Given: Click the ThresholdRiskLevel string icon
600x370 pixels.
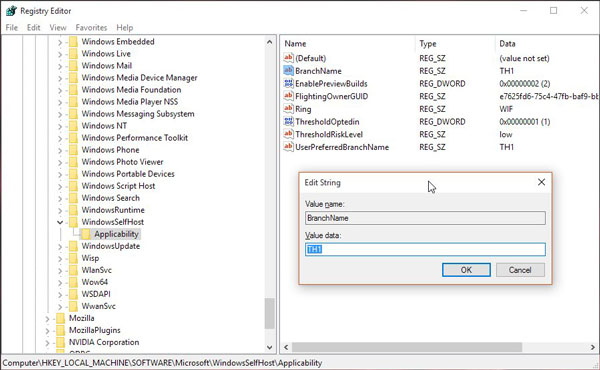Looking at the screenshot, I should point(288,134).
